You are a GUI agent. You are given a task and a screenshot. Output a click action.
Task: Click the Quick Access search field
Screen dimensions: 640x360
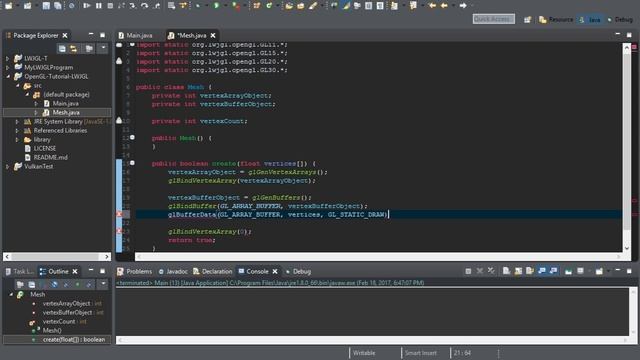pyautogui.click(x=493, y=19)
